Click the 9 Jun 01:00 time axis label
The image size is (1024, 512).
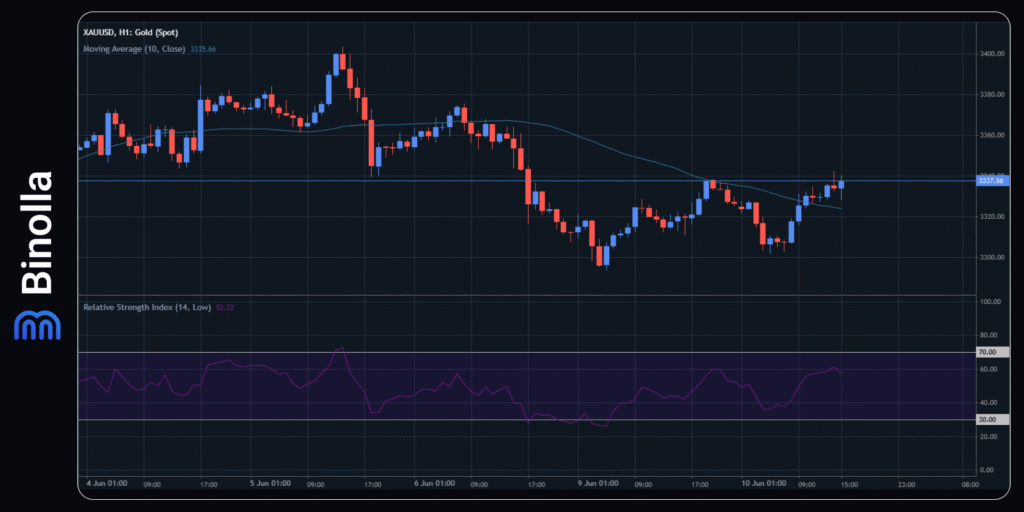(x=598, y=483)
